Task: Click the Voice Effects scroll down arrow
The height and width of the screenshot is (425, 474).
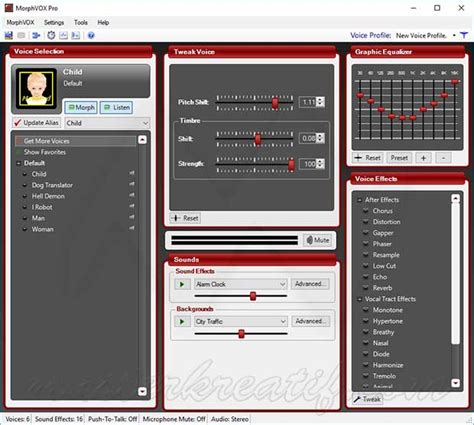Action: coord(455,382)
